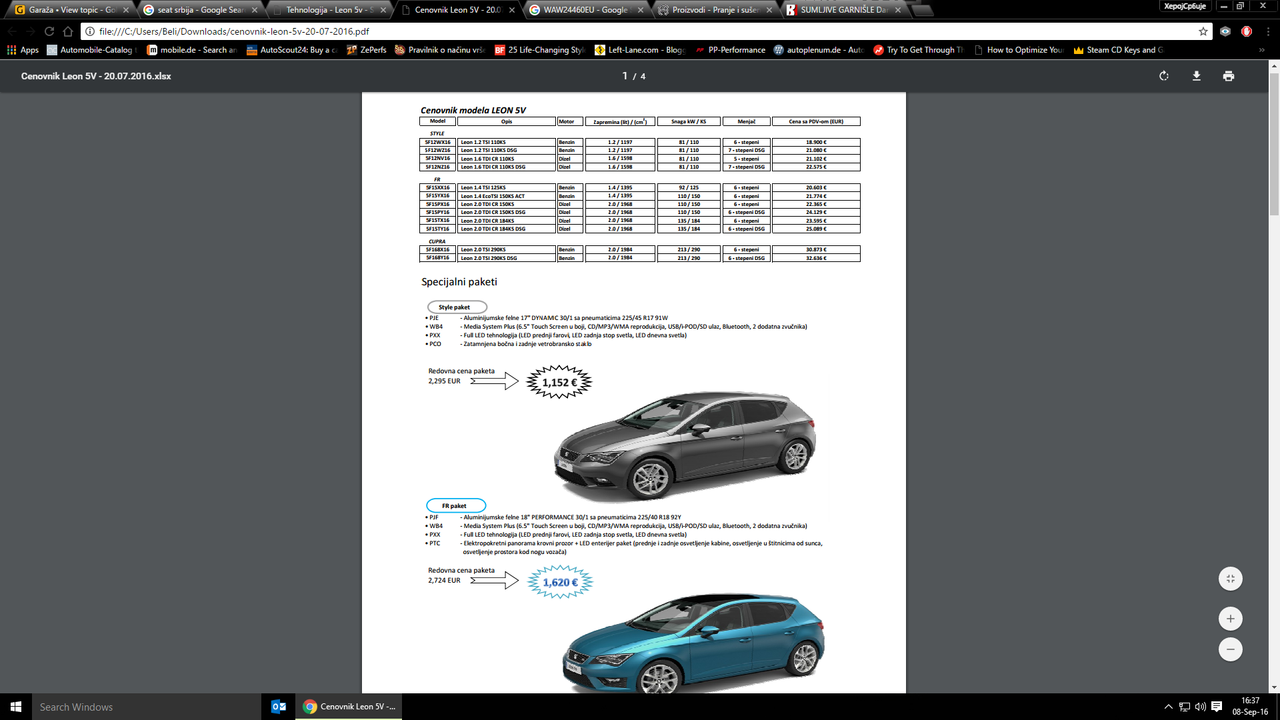
Task: Click the PDF page number field
Action: point(626,76)
